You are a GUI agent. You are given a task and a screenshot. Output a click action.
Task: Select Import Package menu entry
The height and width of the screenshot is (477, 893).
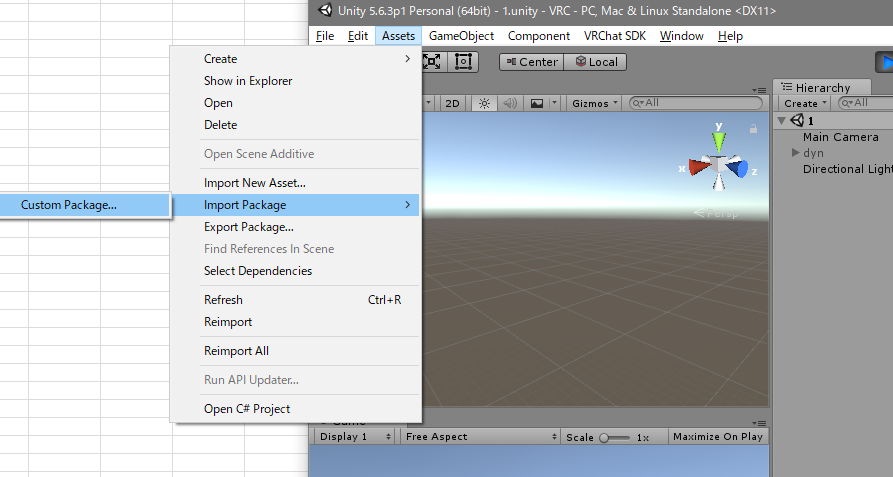click(296, 205)
